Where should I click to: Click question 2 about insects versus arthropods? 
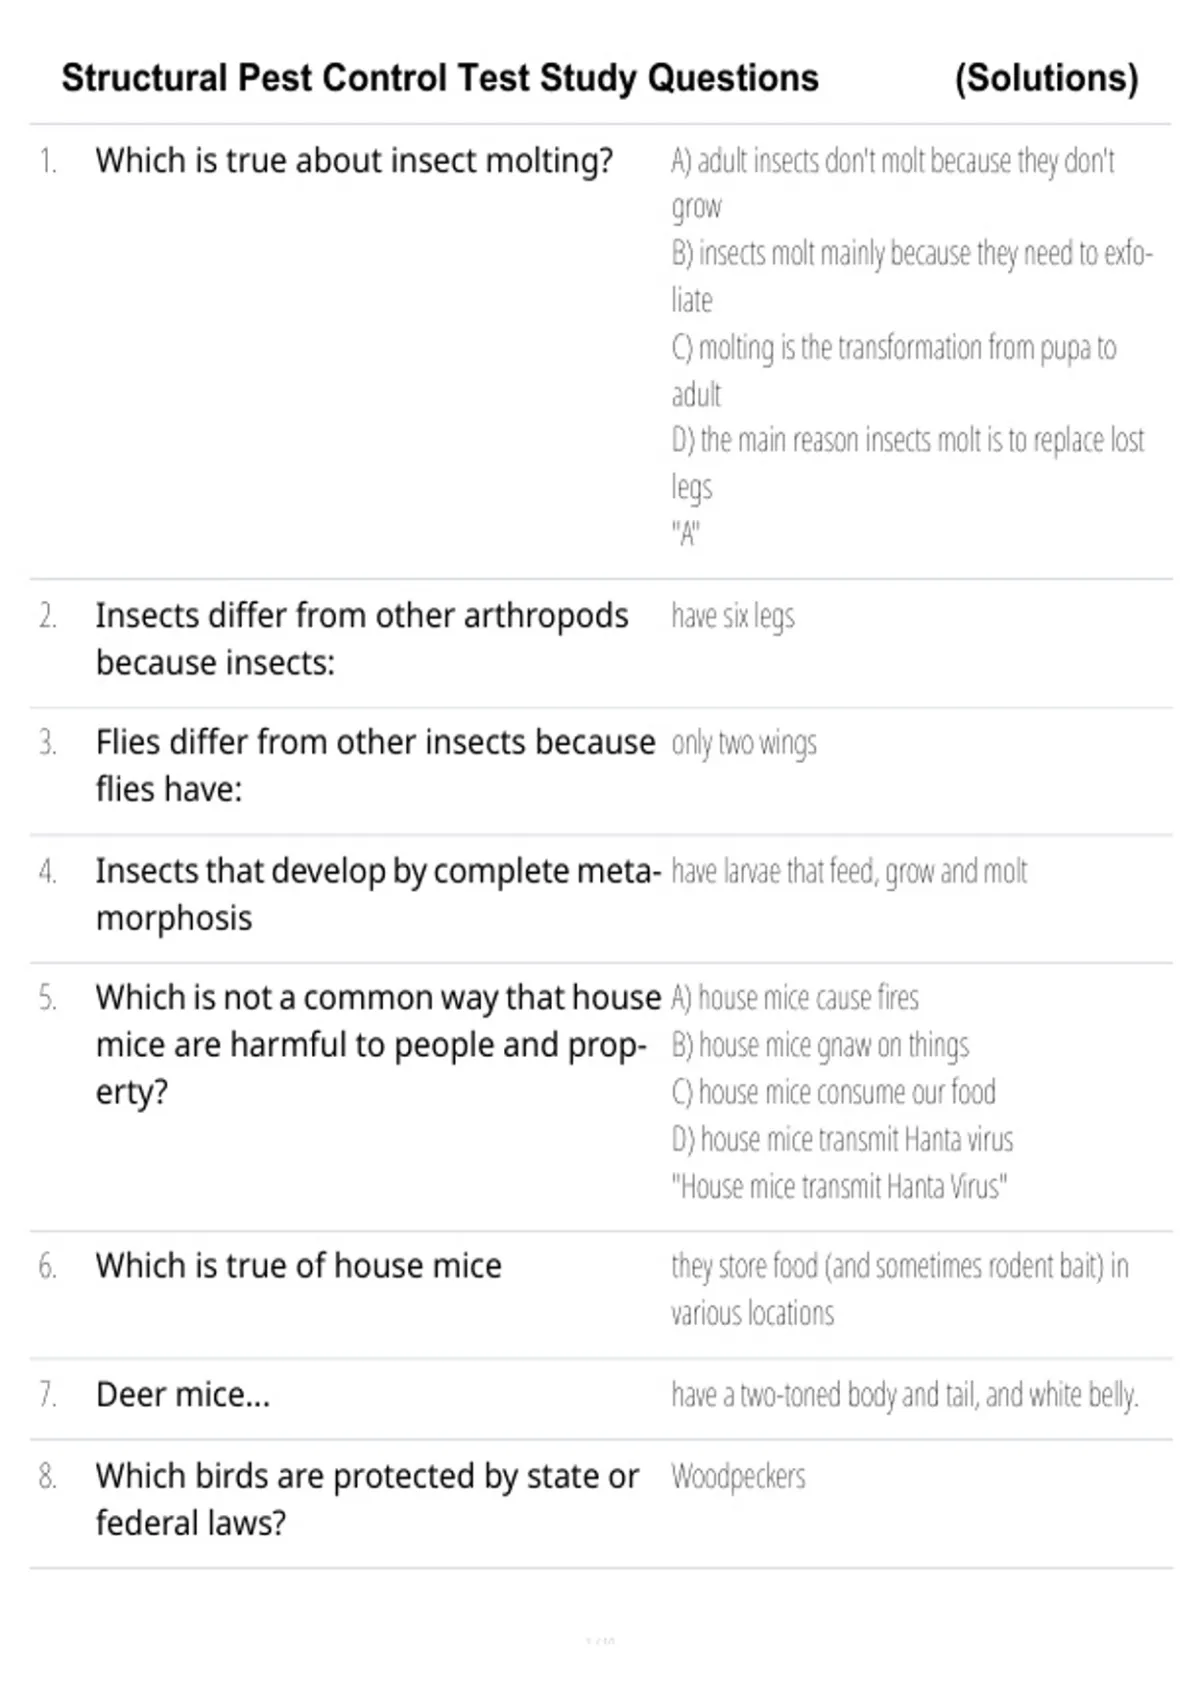pos(361,638)
